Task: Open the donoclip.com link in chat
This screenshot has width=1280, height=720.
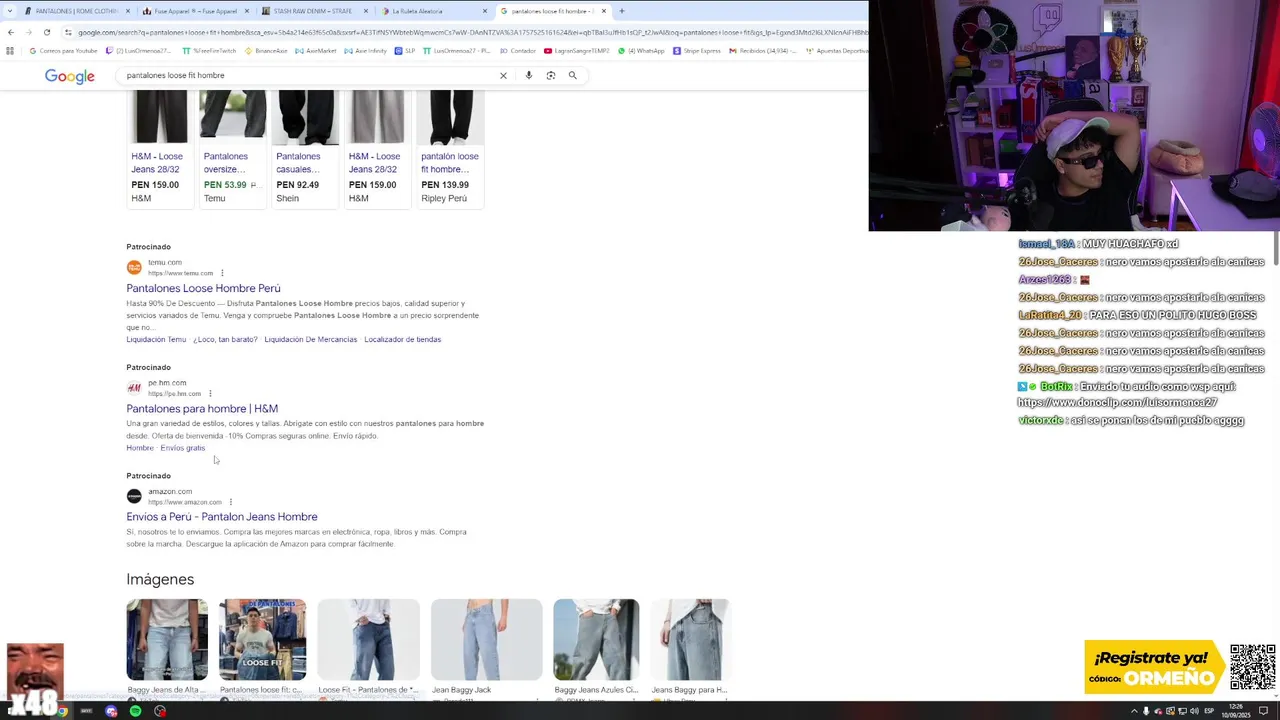Action: (x=1117, y=402)
